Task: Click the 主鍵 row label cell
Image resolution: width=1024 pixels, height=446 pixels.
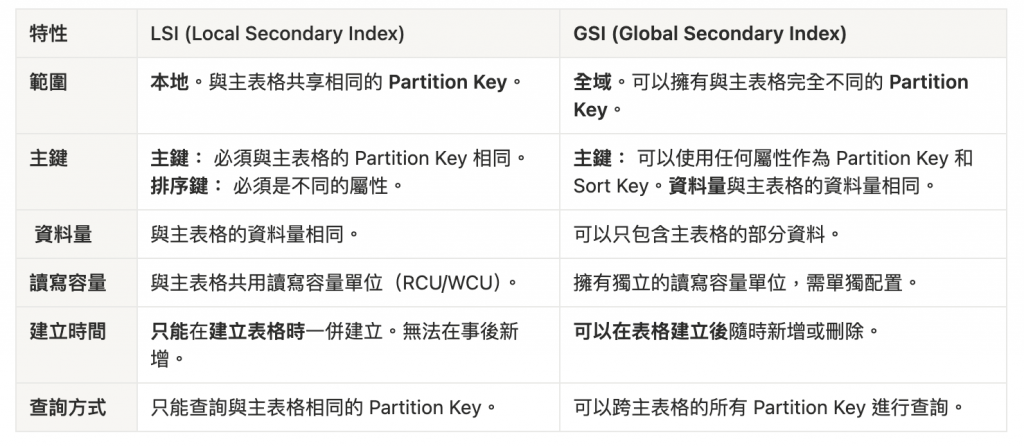Action: click(76, 172)
